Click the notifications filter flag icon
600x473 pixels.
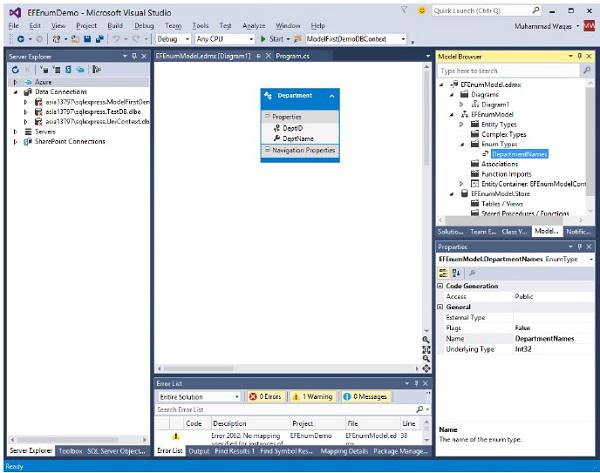click(x=404, y=11)
